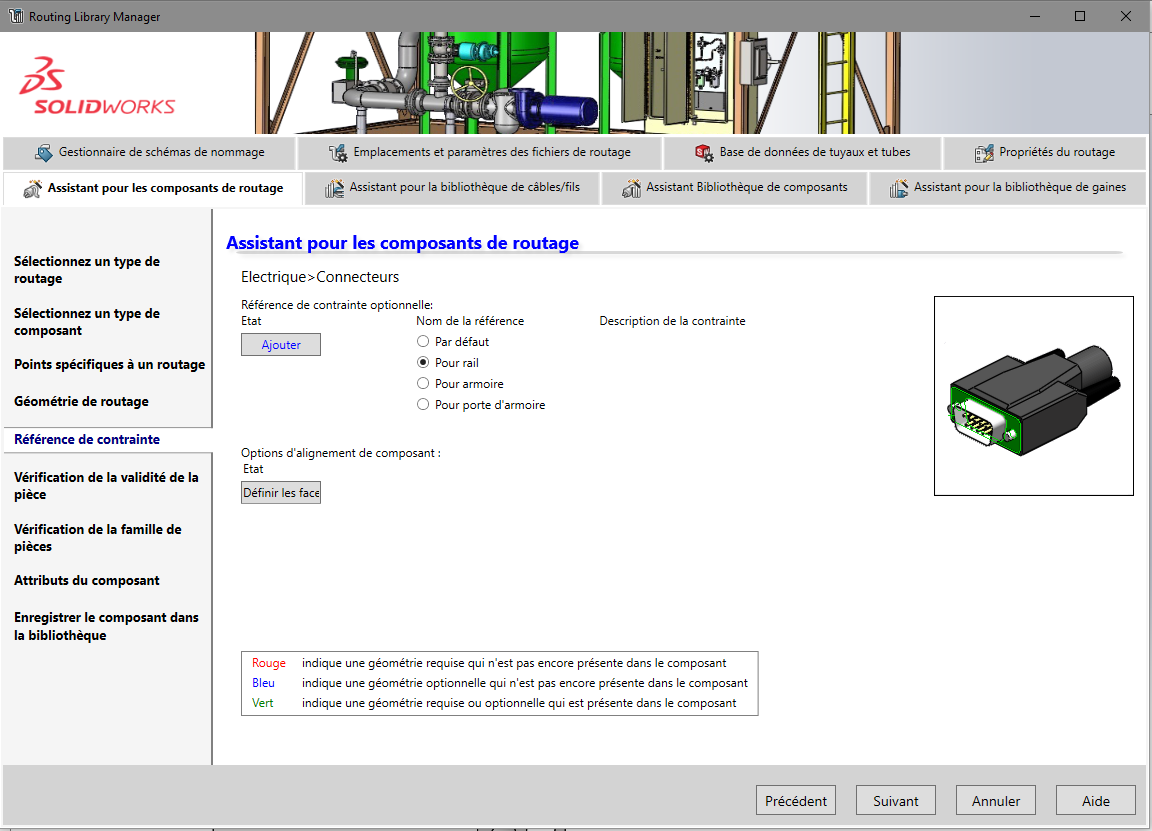Click the Assistant pour les composants de routage icon
1152x831 pixels.
click(x=32, y=189)
